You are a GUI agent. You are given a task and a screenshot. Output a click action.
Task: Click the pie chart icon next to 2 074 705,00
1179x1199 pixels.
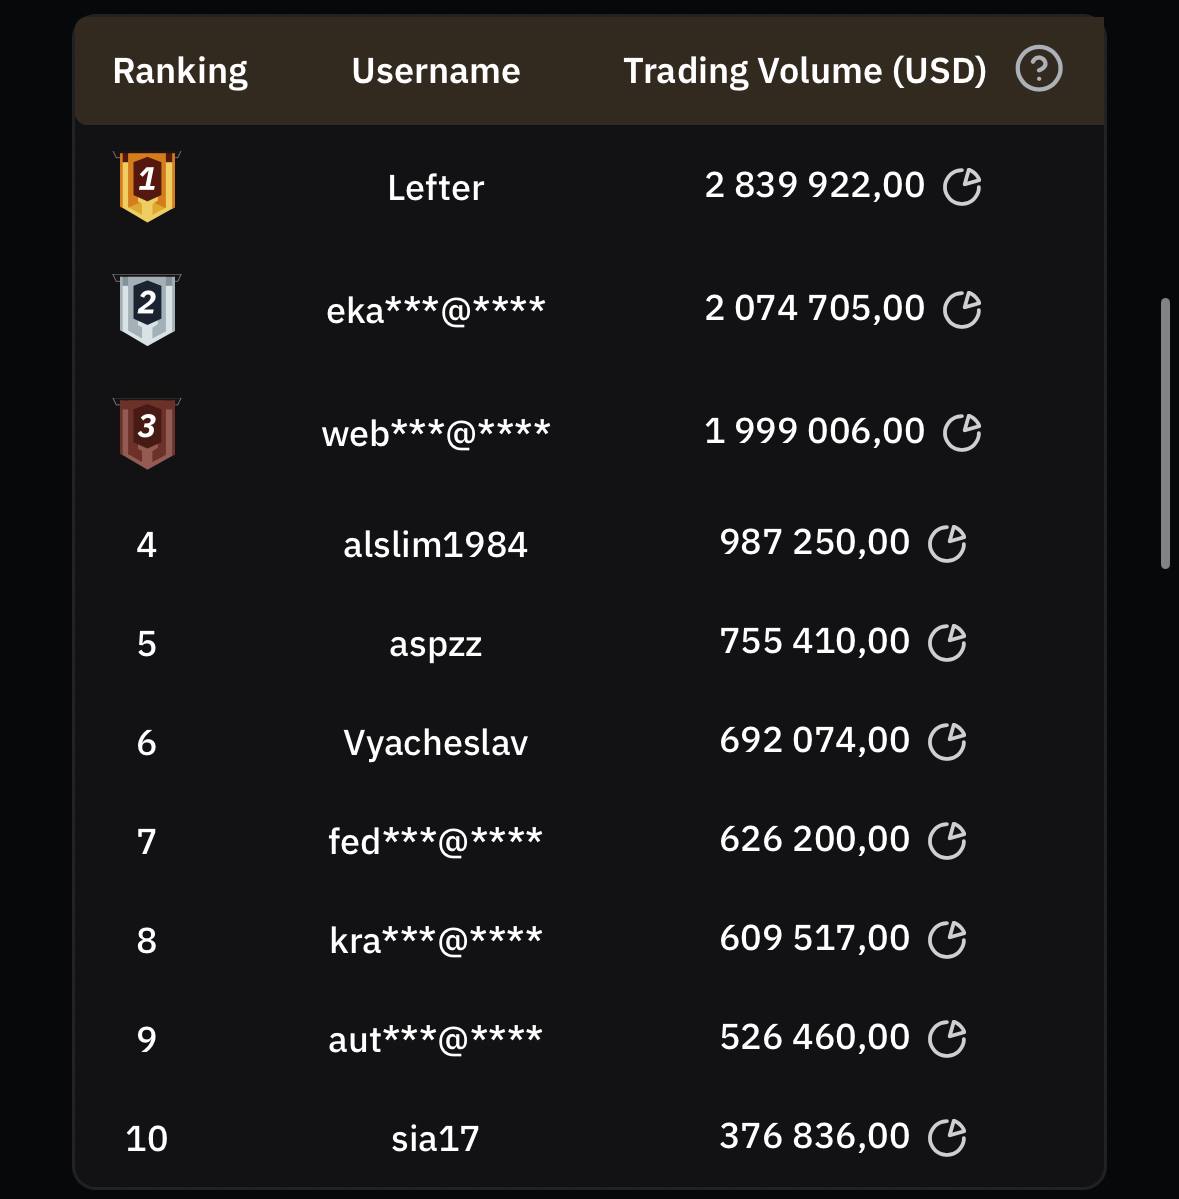(962, 310)
